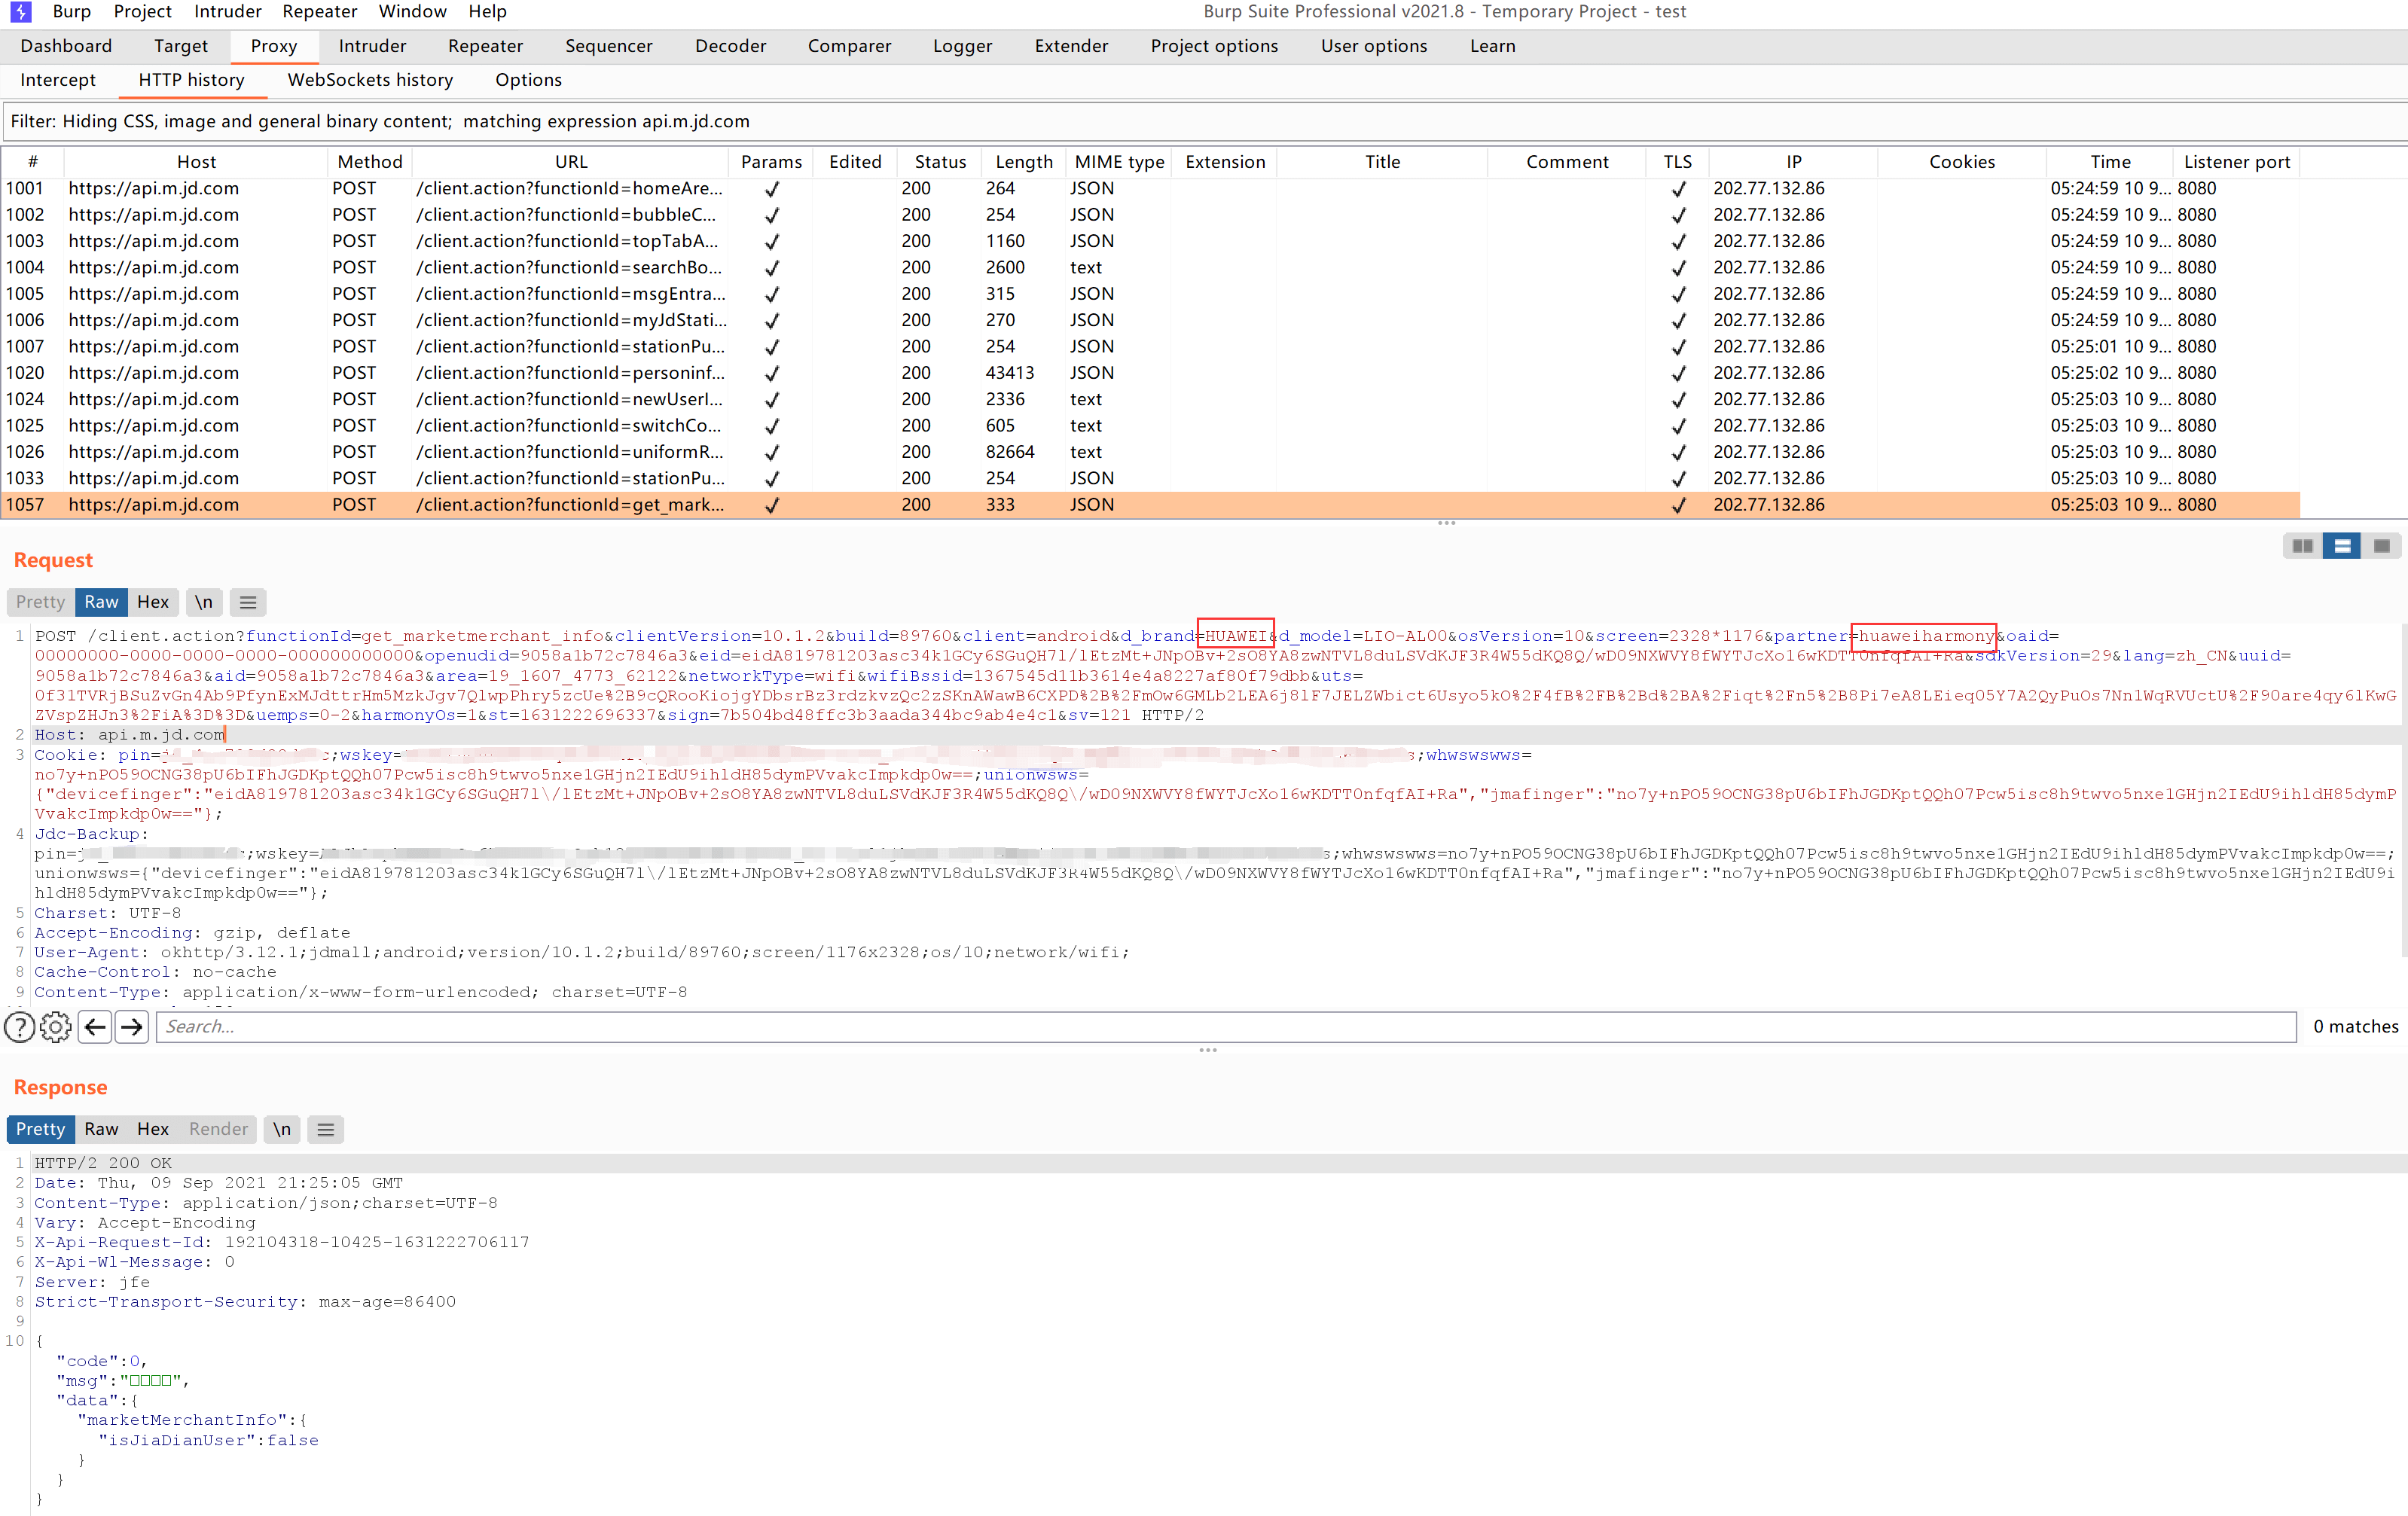Click the Cookies column header
The height and width of the screenshot is (1516, 2408).
tap(1962, 162)
